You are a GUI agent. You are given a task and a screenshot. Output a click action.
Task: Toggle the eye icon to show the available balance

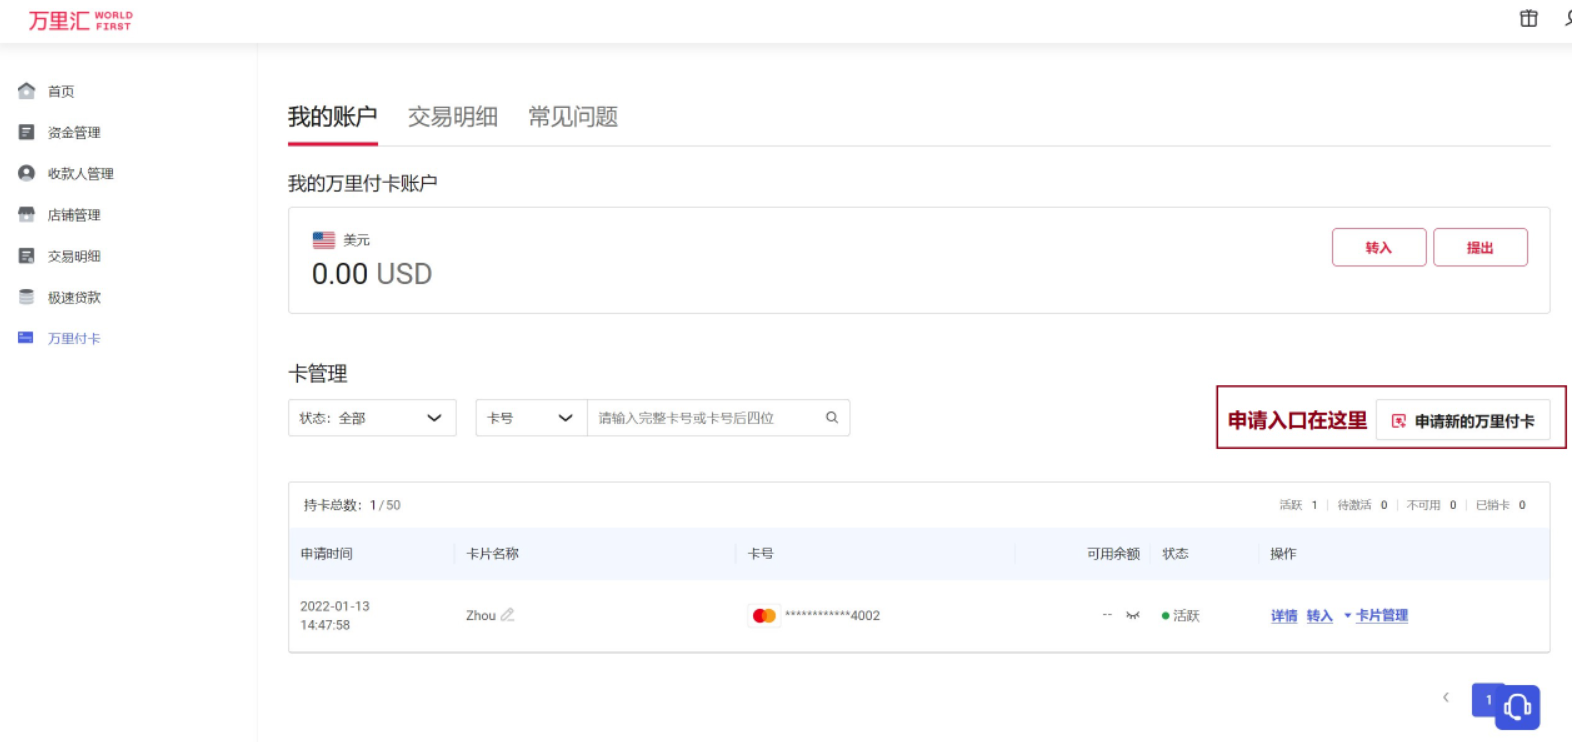(1133, 615)
